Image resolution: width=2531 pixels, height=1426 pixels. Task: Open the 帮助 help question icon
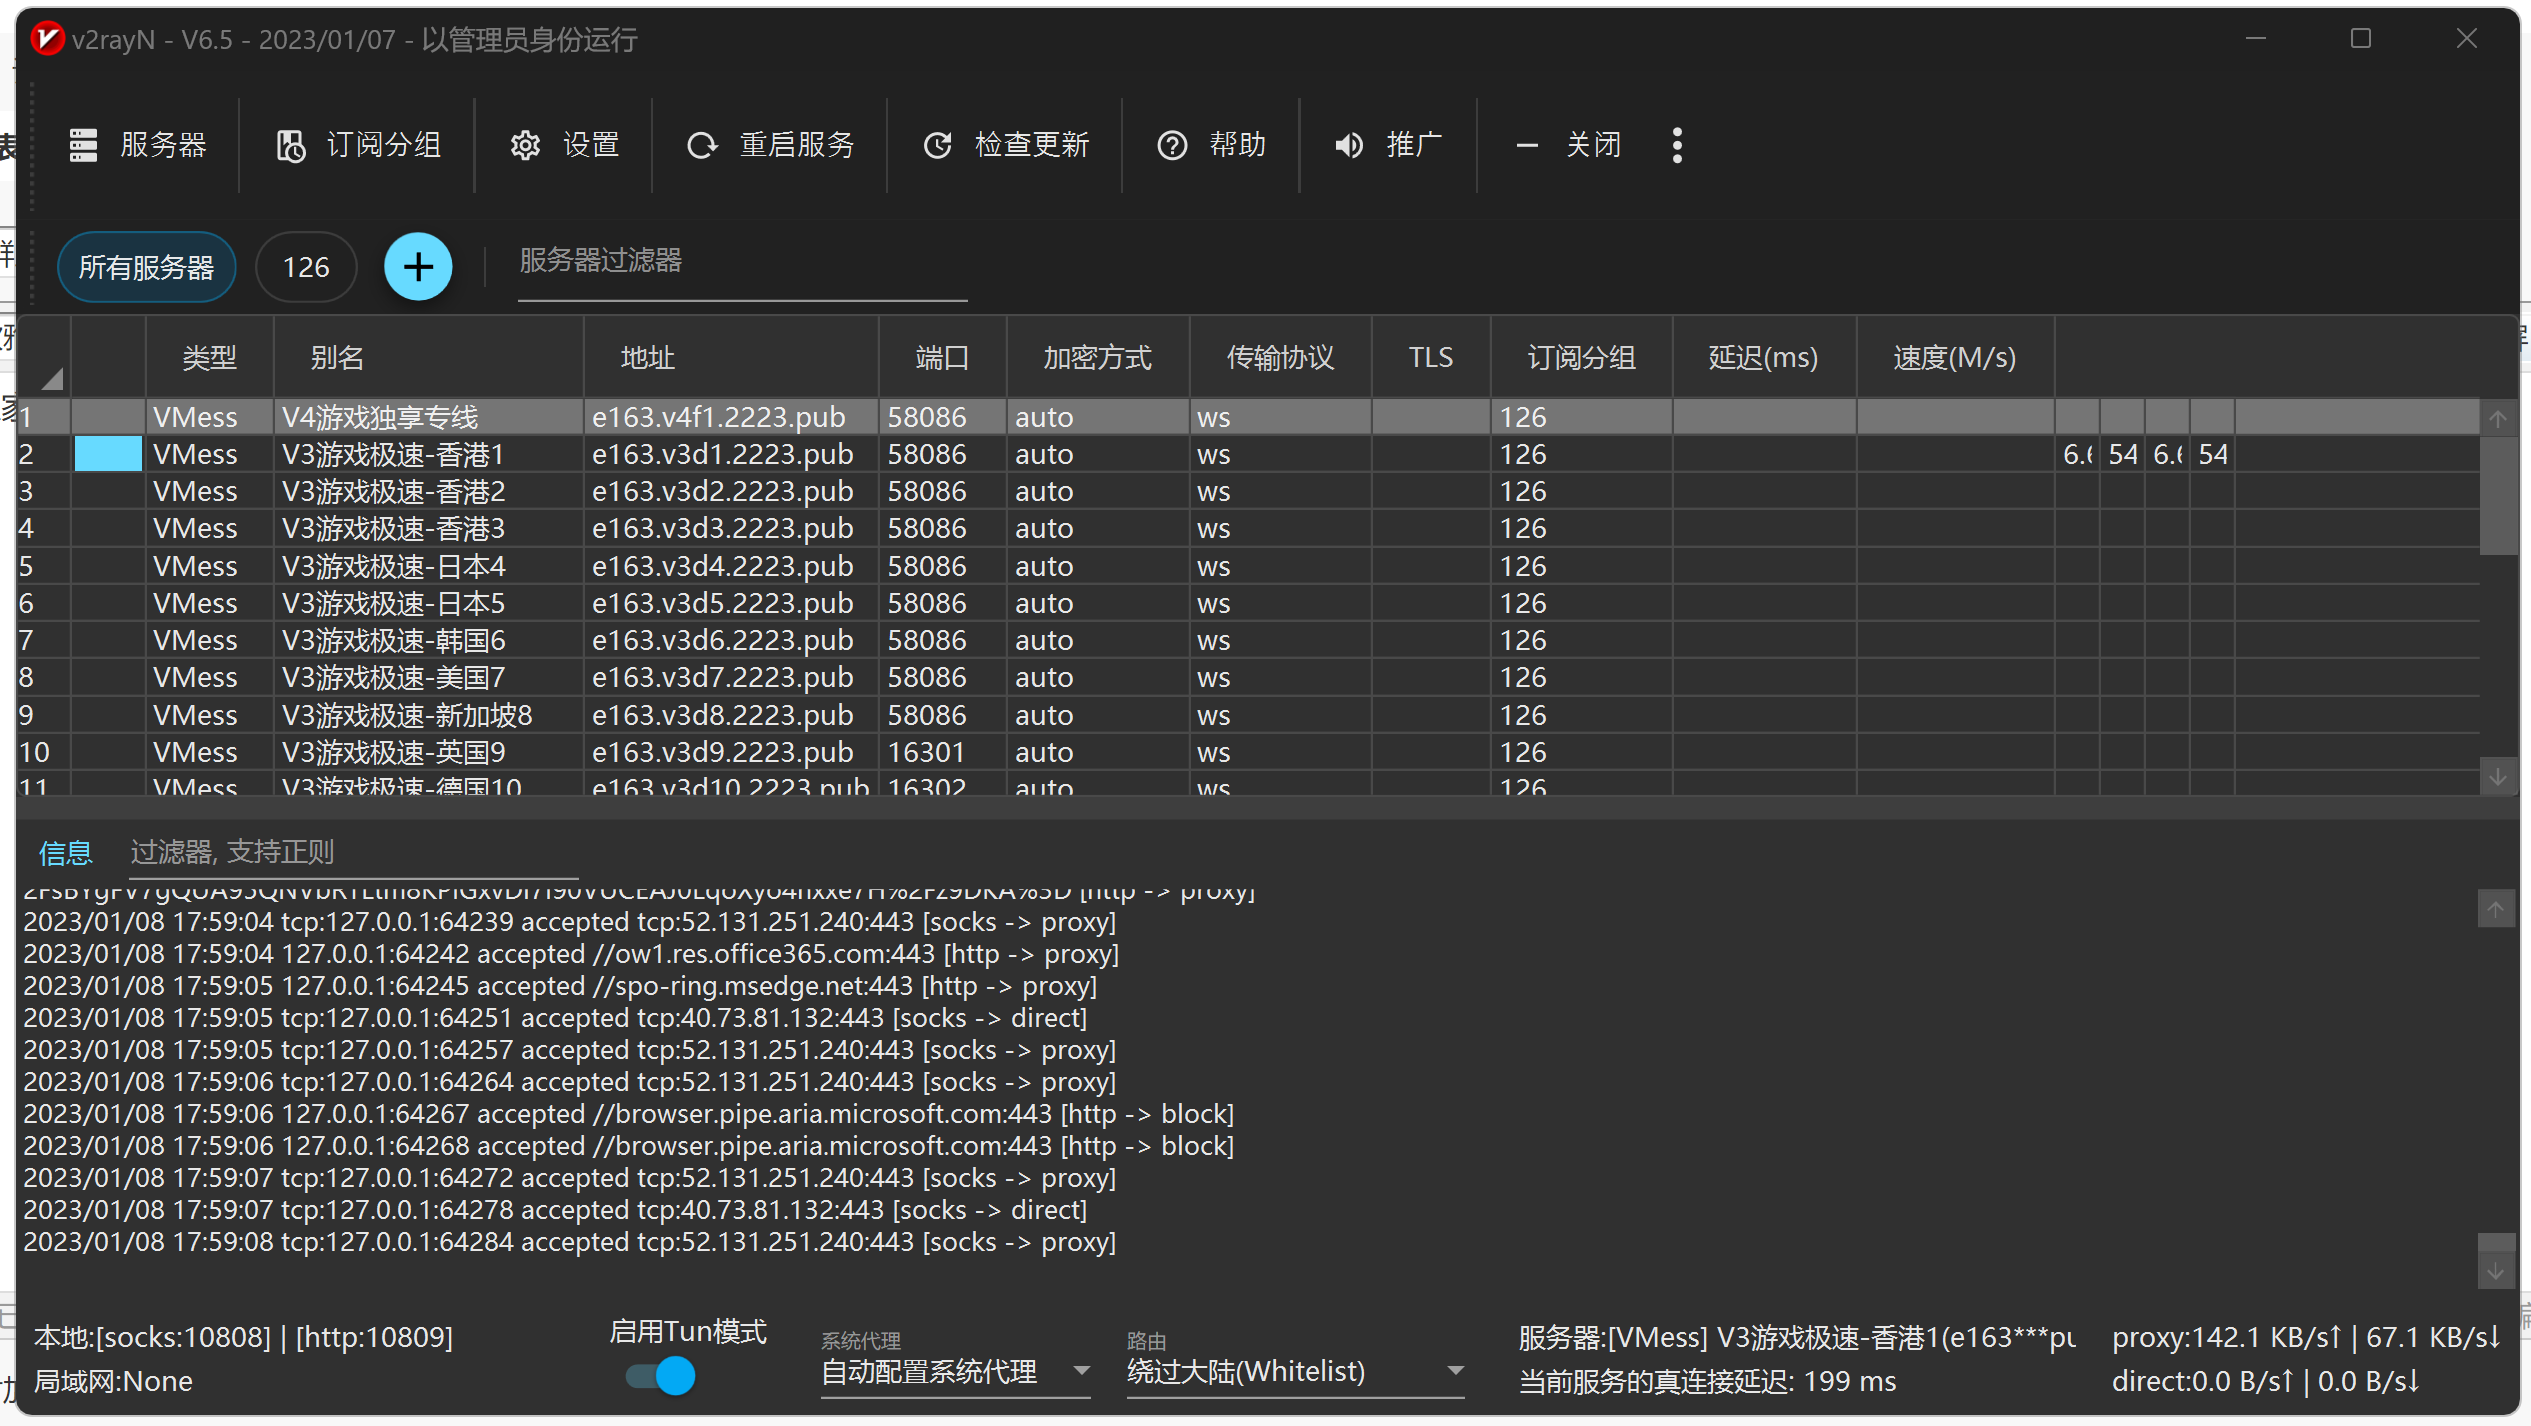pyautogui.click(x=1172, y=145)
